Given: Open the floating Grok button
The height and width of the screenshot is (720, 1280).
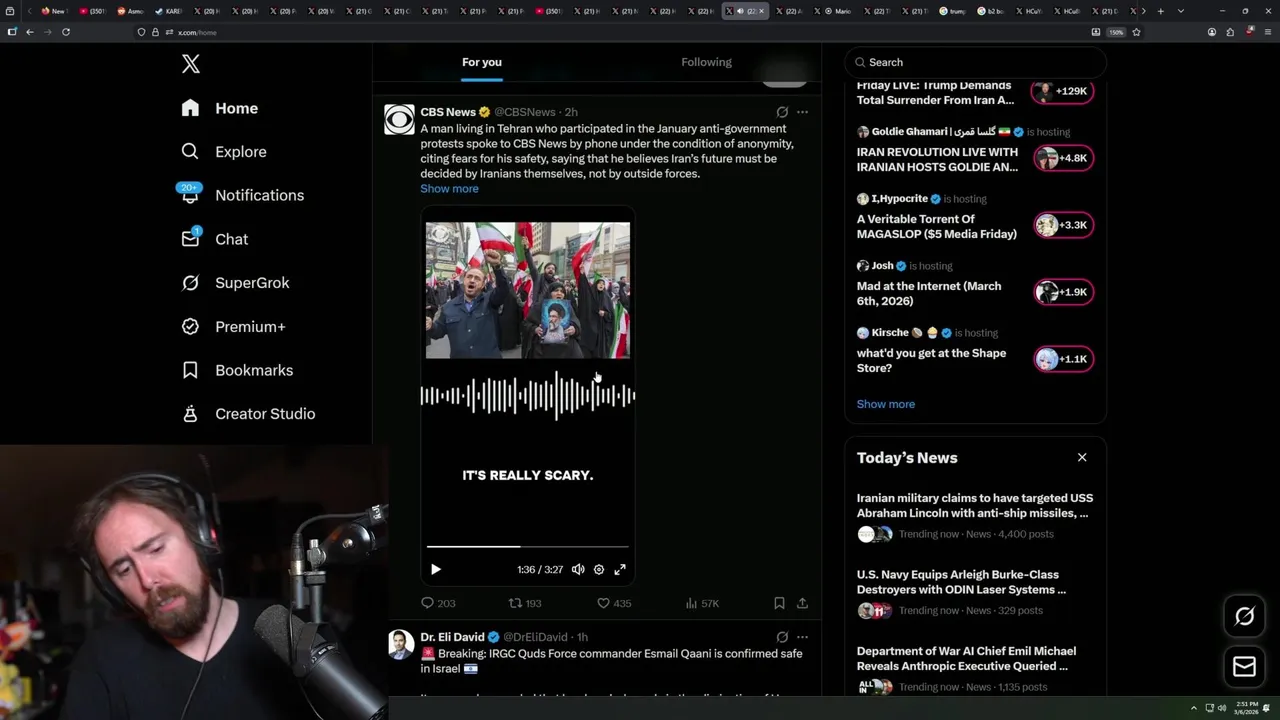Looking at the screenshot, I should (1244, 616).
